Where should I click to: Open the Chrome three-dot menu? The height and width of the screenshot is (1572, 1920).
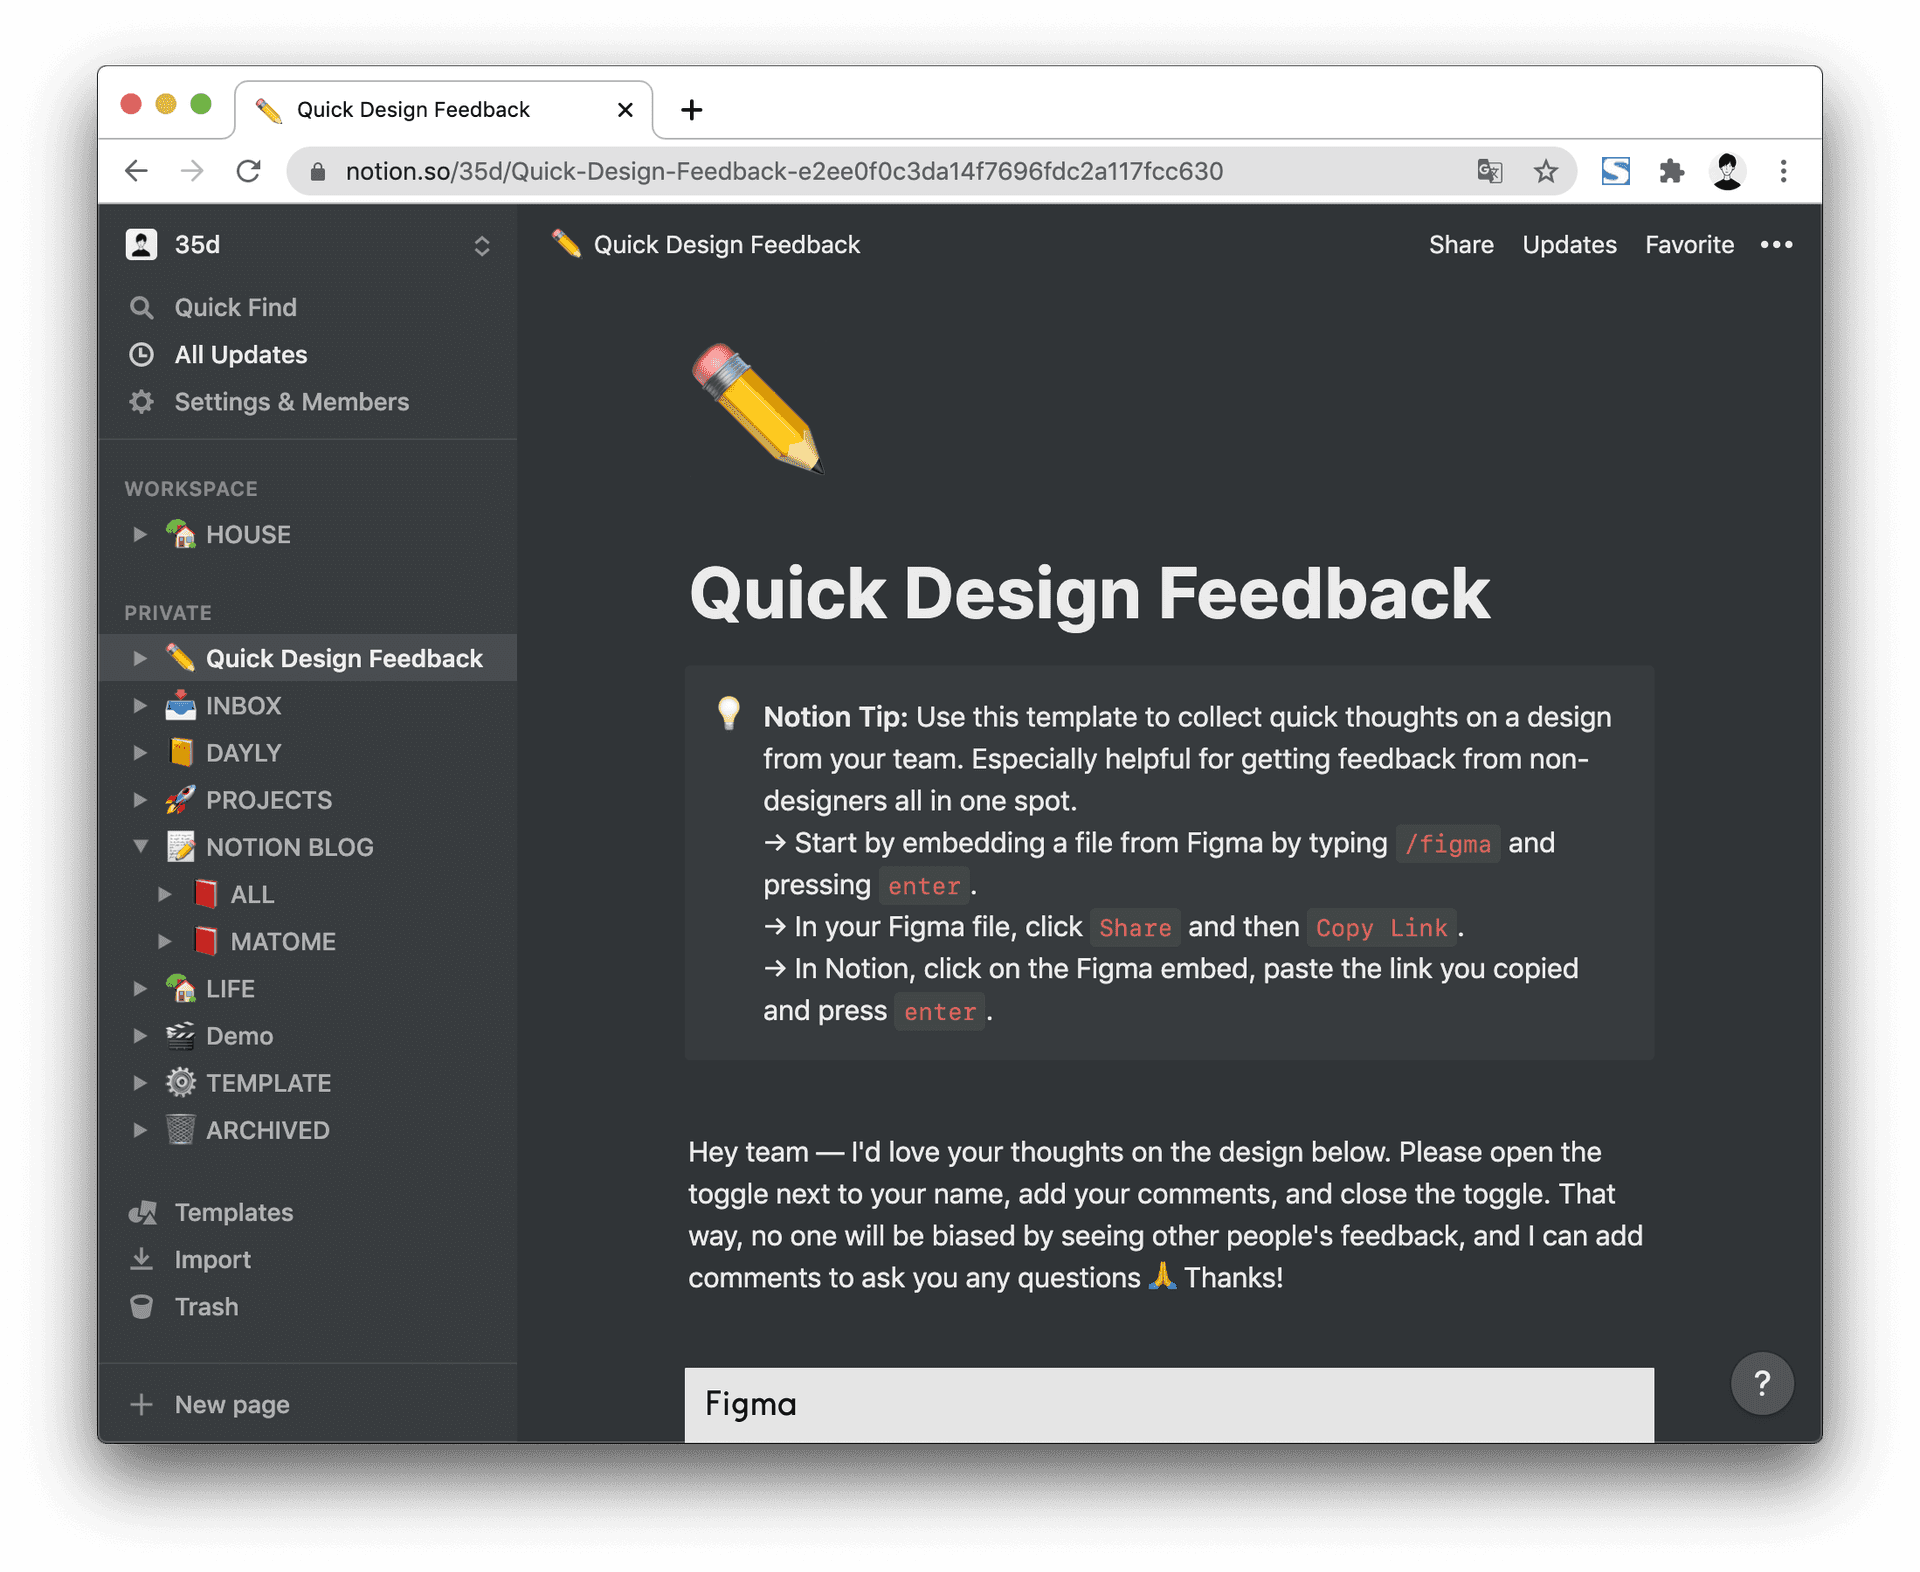tap(1783, 171)
